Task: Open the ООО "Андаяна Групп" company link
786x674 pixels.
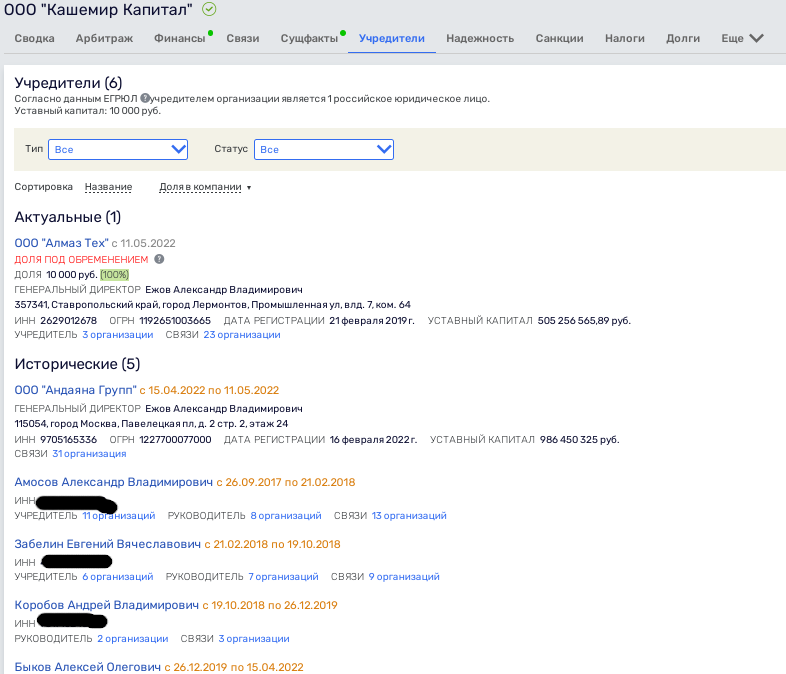Action: click(x=75, y=390)
